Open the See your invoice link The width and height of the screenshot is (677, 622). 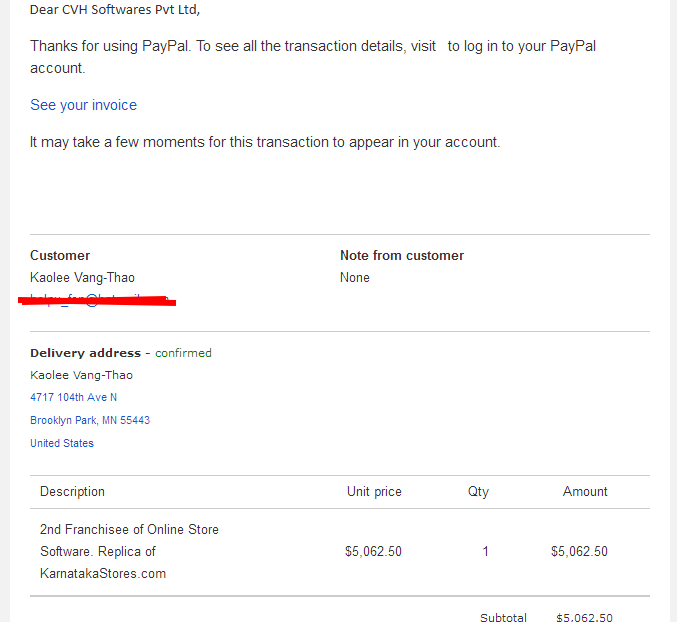(83, 105)
